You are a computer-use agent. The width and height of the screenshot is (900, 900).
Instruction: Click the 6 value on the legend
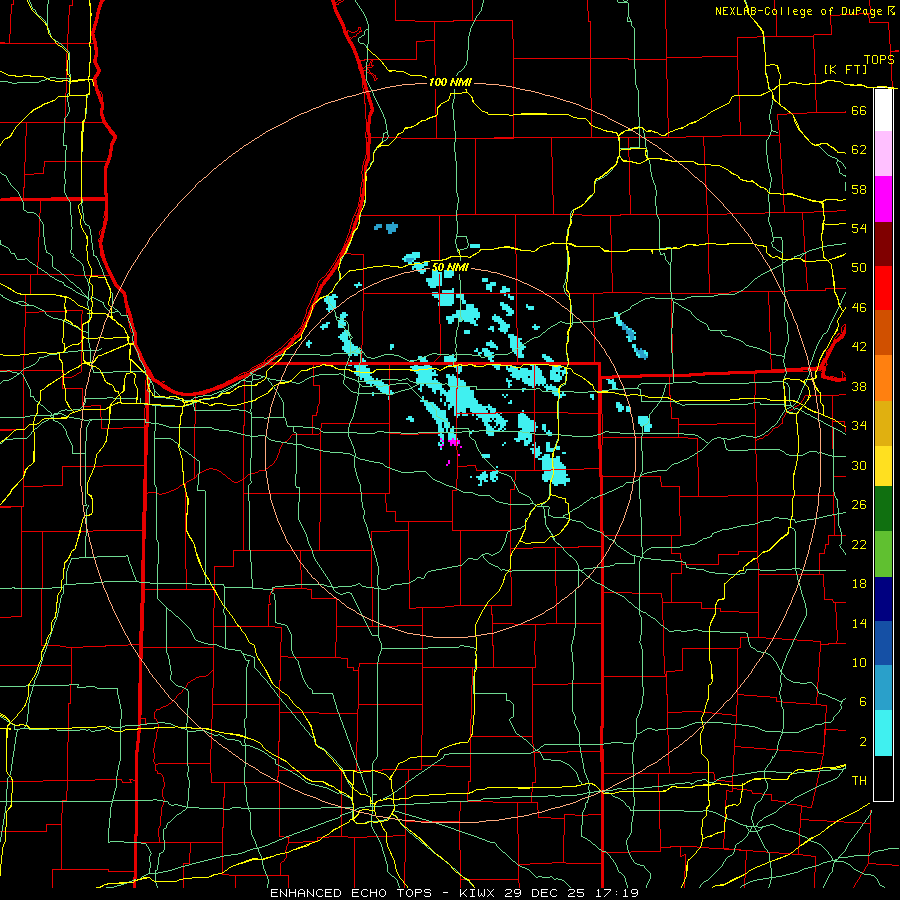pos(862,702)
